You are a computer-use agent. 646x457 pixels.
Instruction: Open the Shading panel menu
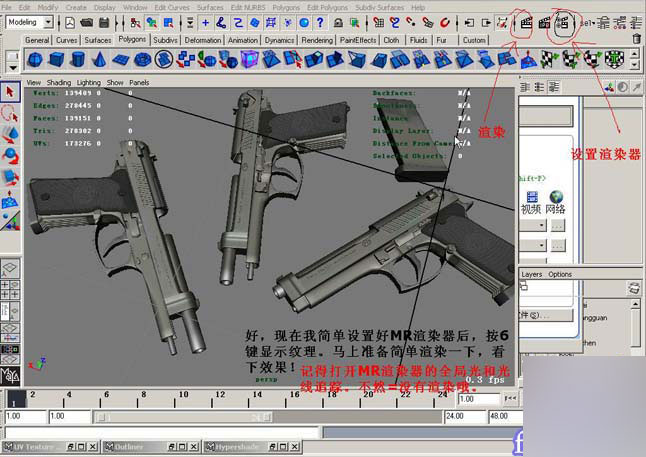pyautogui.click(x=59, y=82)
